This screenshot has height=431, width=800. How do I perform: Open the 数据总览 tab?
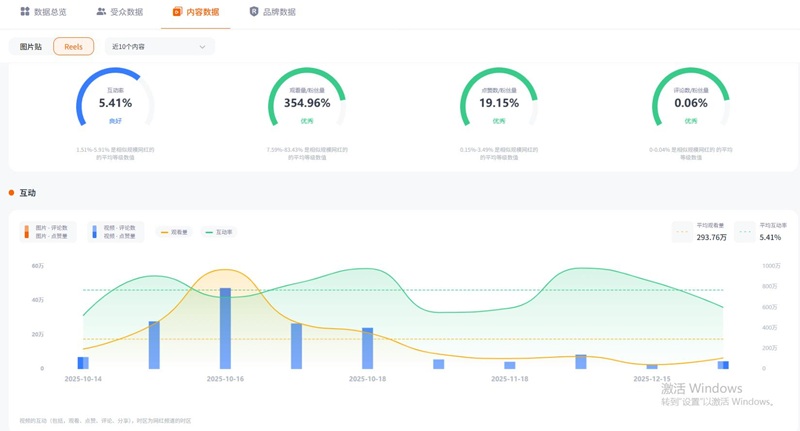pos(43,12)
